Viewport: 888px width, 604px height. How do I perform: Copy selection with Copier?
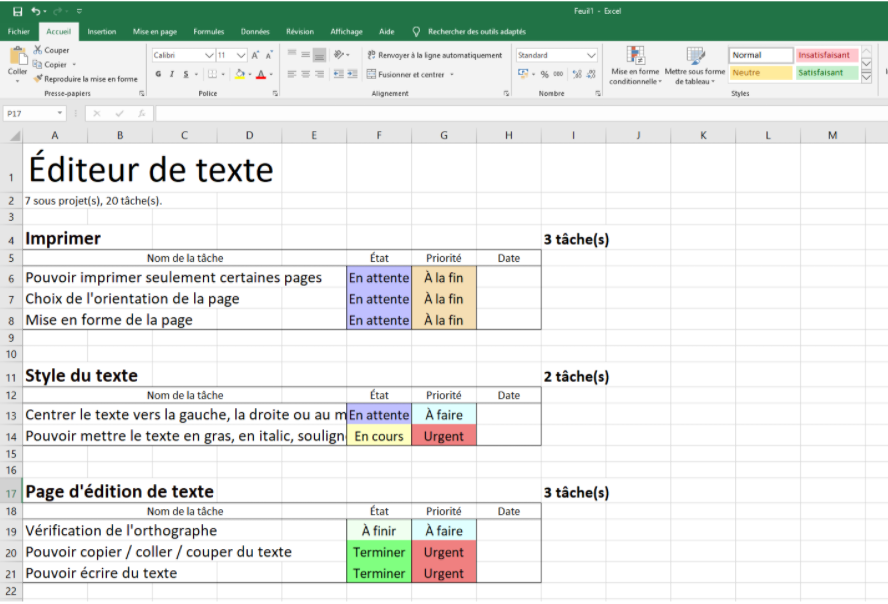(x=50, y=65)
